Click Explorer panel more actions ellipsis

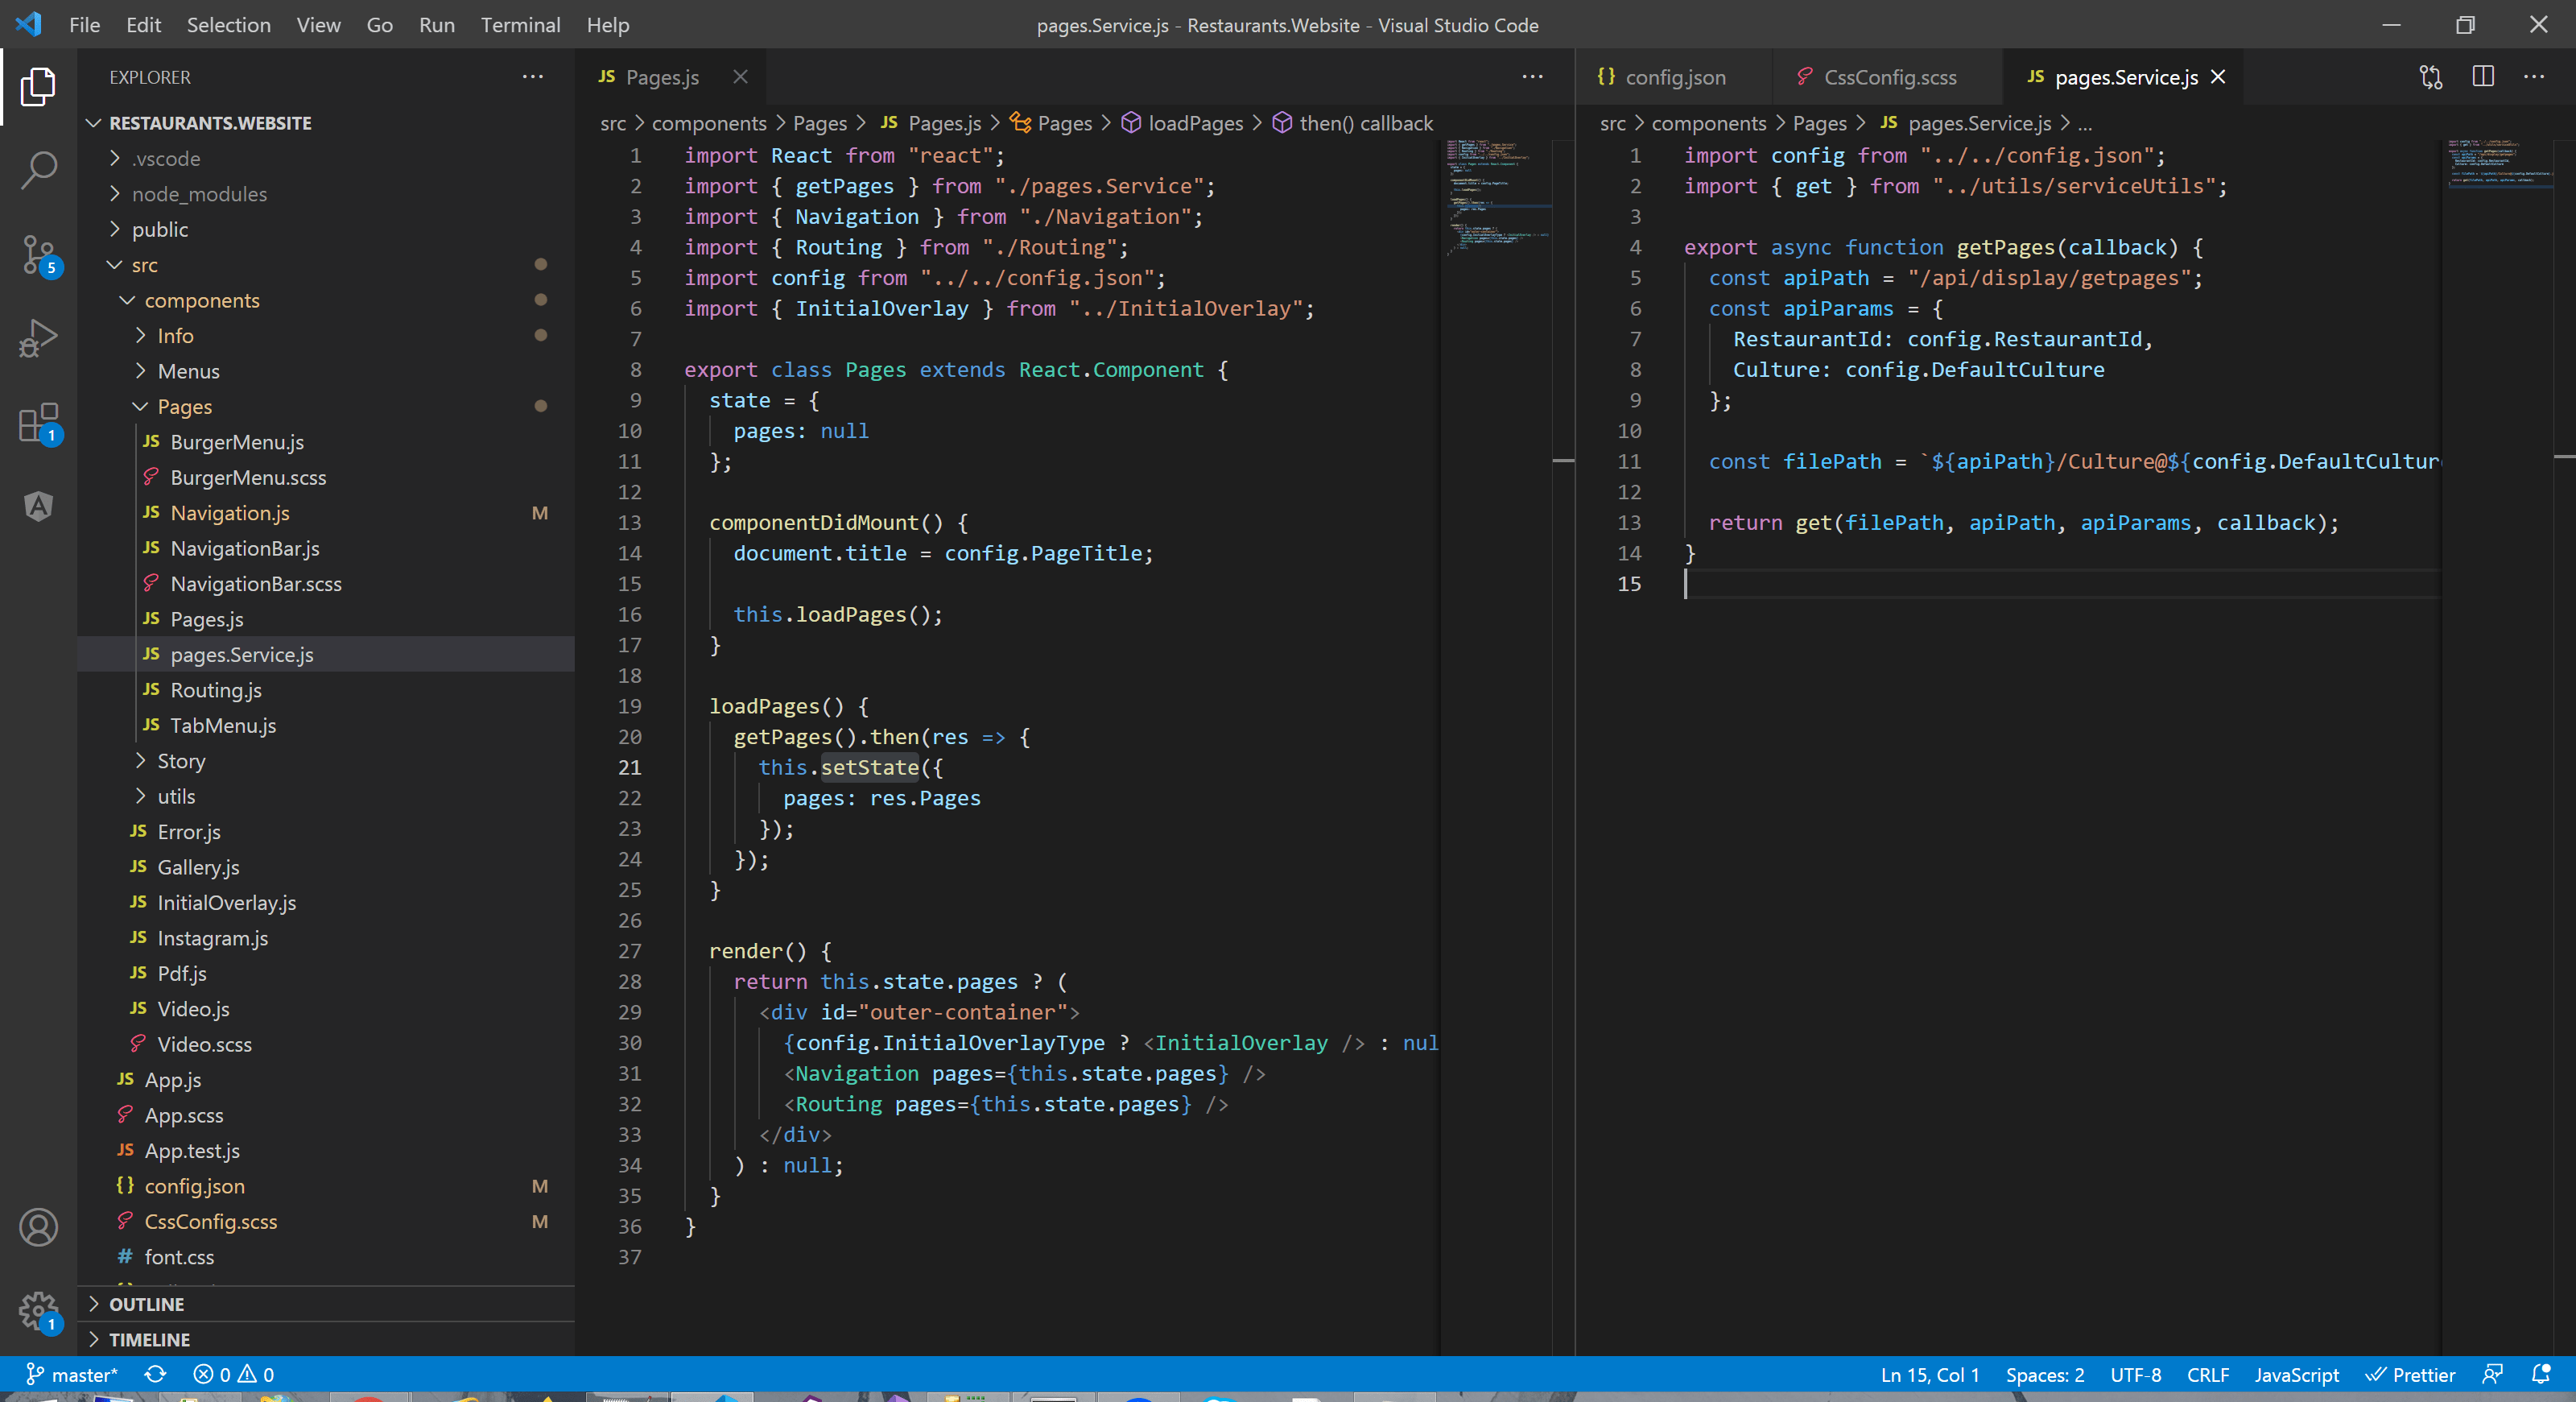click(533, 77)
